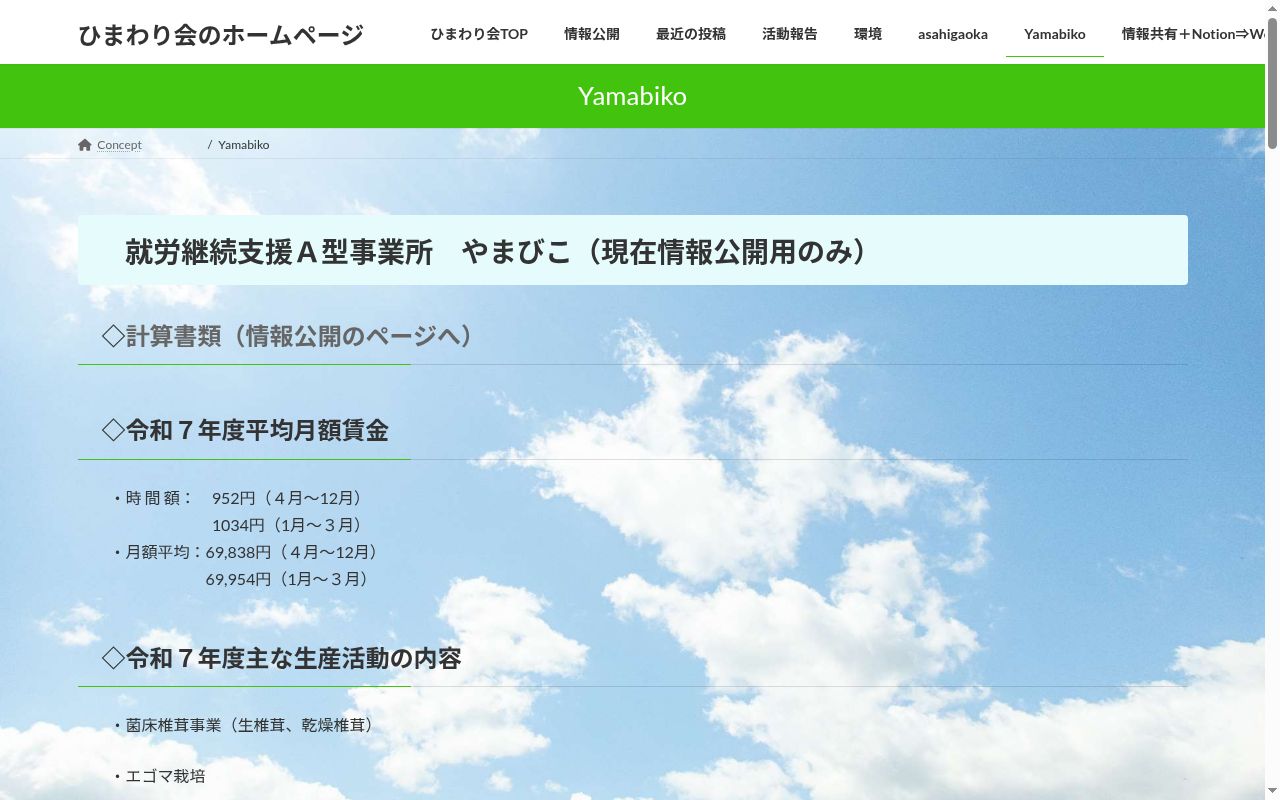
Task: Click the green Yamabiko banner title
Action: (x=632, y=96)
